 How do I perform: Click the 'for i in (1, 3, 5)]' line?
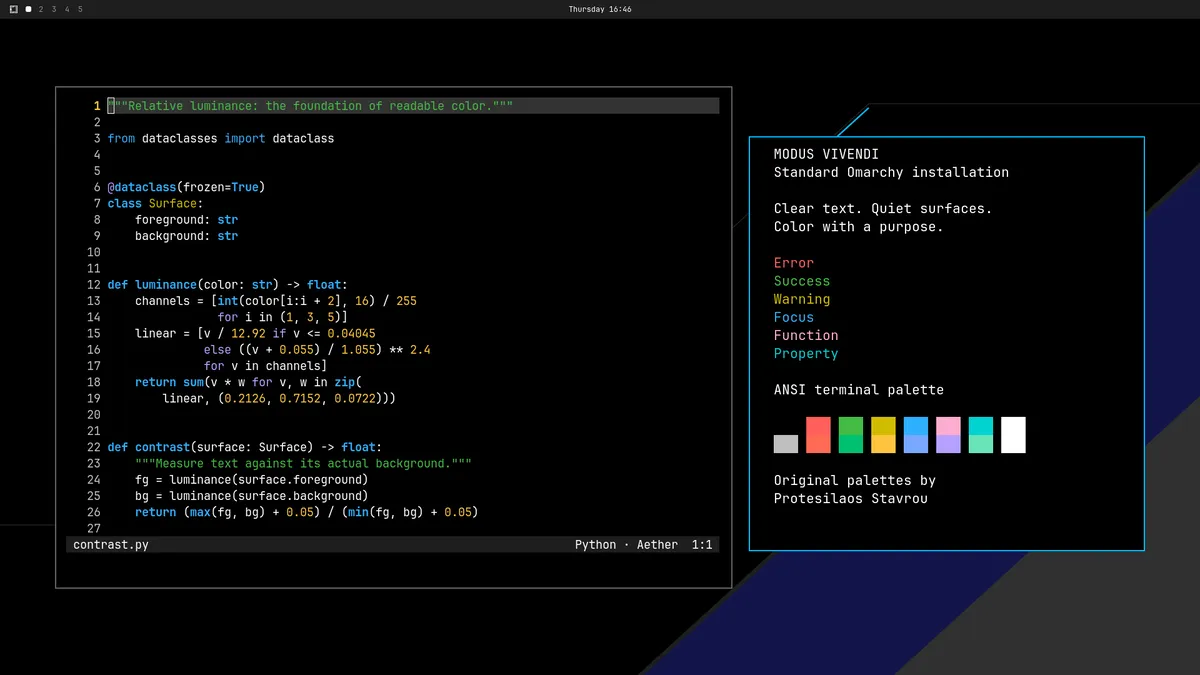point(282,317)
